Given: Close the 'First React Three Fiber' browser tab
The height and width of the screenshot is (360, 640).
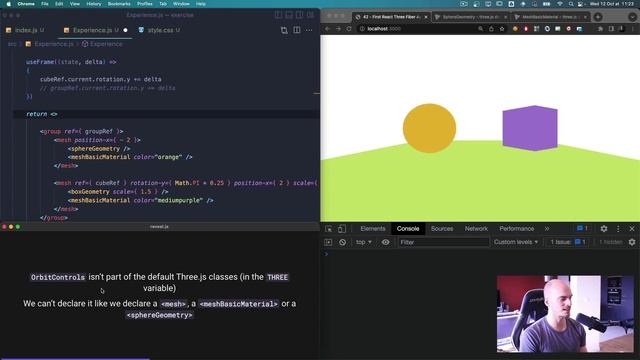Looking at the screenshot, I should pos(426,17).
